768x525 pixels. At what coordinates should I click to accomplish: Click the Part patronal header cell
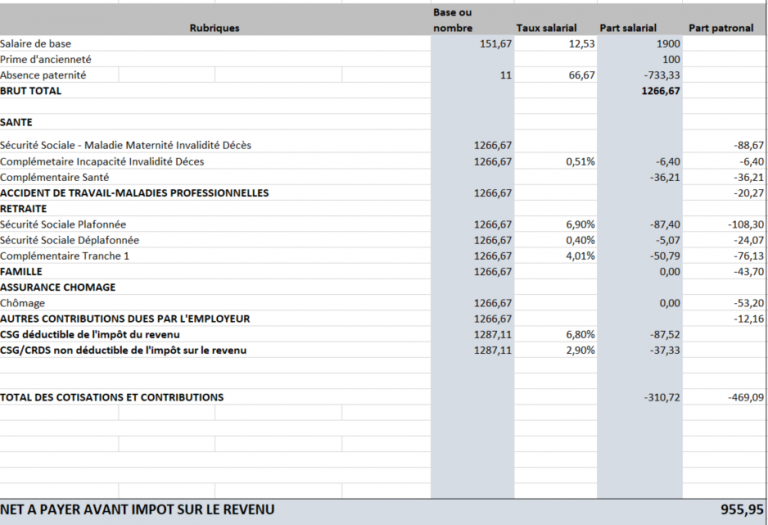click(x=721, y=28)
